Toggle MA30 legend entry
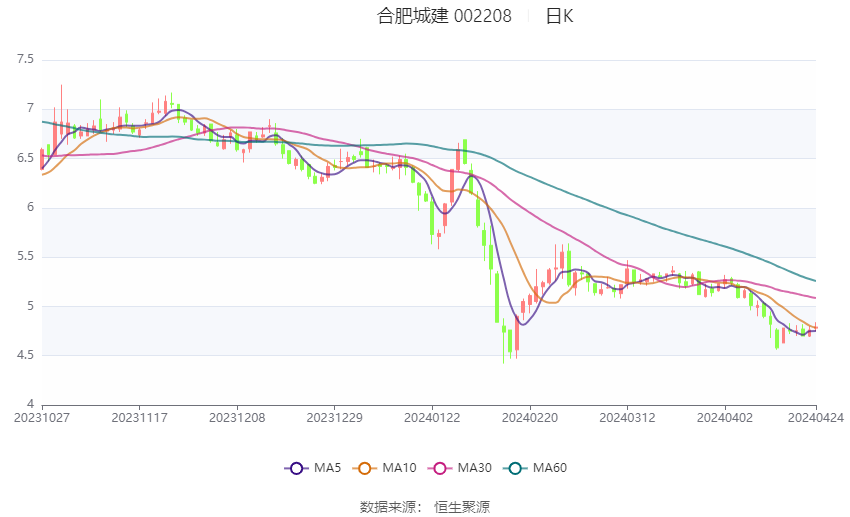This screenshot has width=850, height=517. [x=461, y=468]
